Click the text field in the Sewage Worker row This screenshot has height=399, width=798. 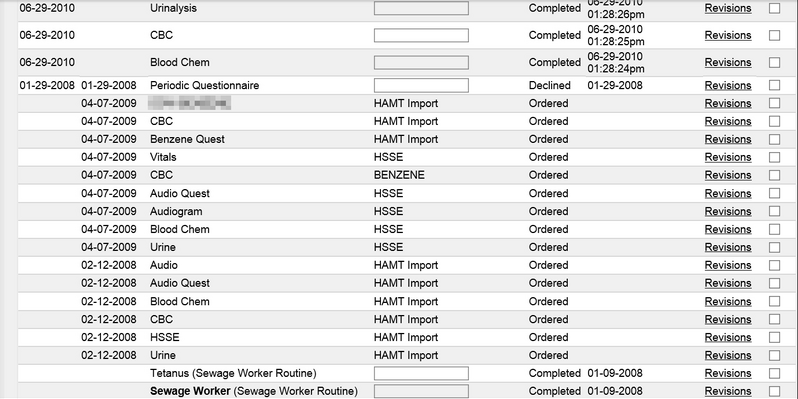coord(421,391)
